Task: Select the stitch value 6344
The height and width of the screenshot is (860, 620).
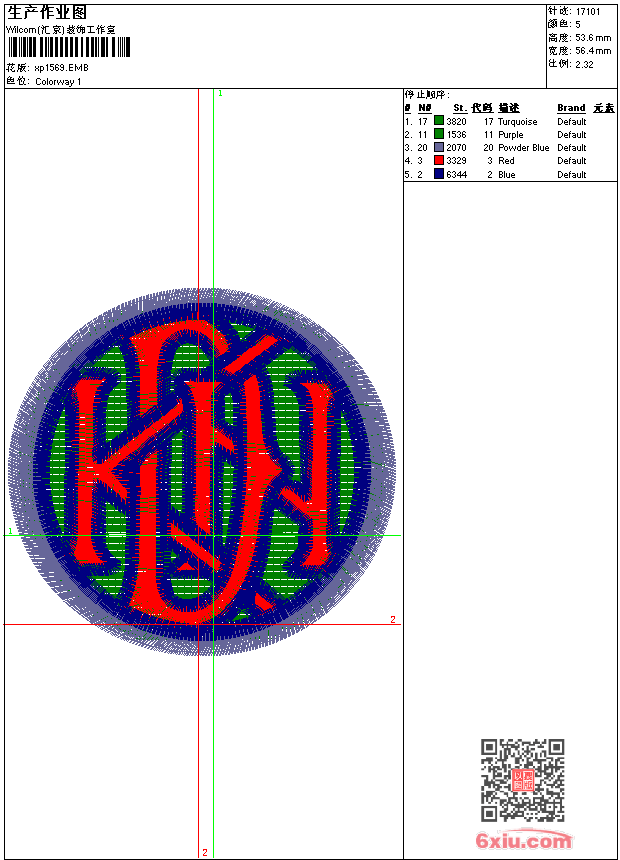Action: click(x=456, y=175)
